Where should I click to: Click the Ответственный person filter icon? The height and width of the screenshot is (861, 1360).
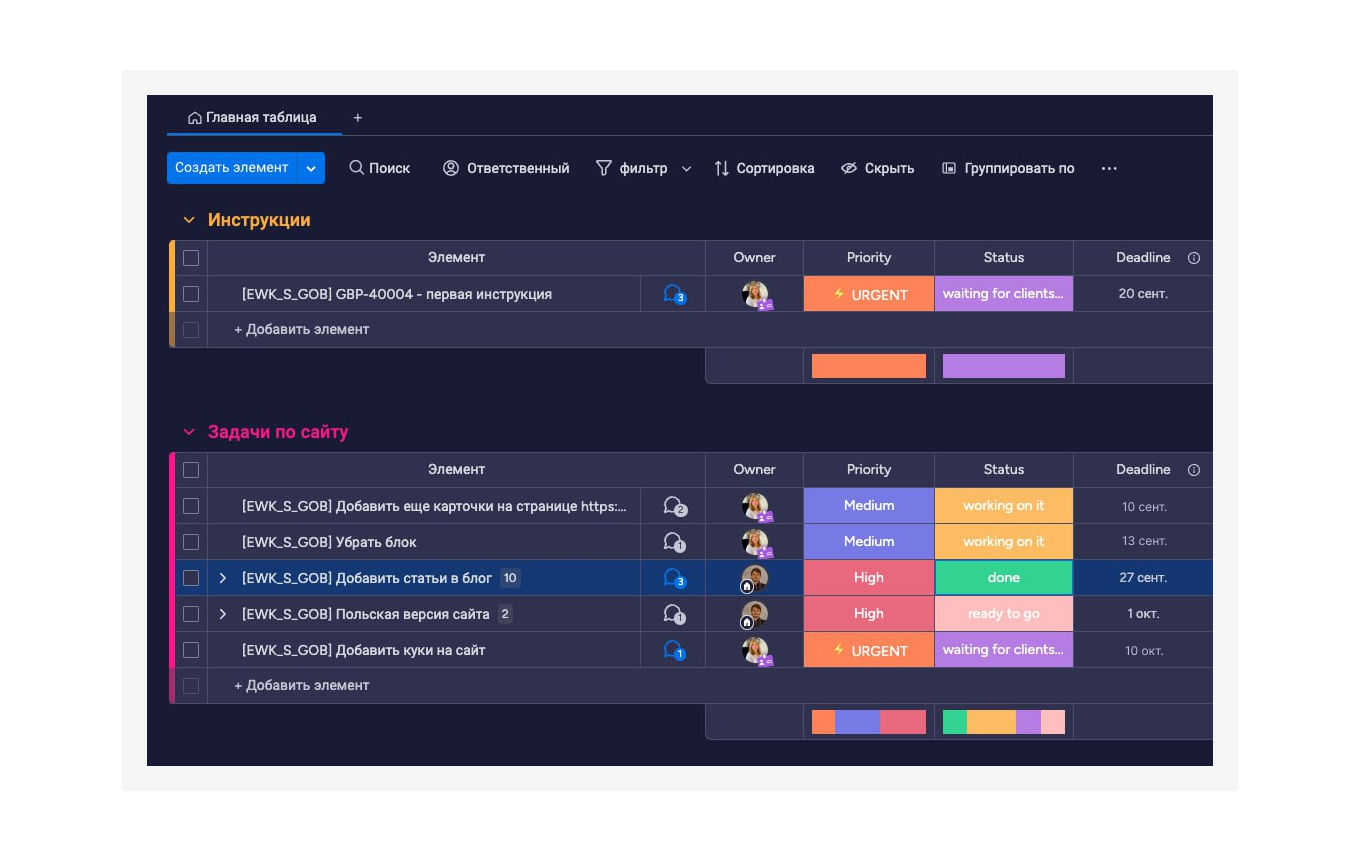451,168
